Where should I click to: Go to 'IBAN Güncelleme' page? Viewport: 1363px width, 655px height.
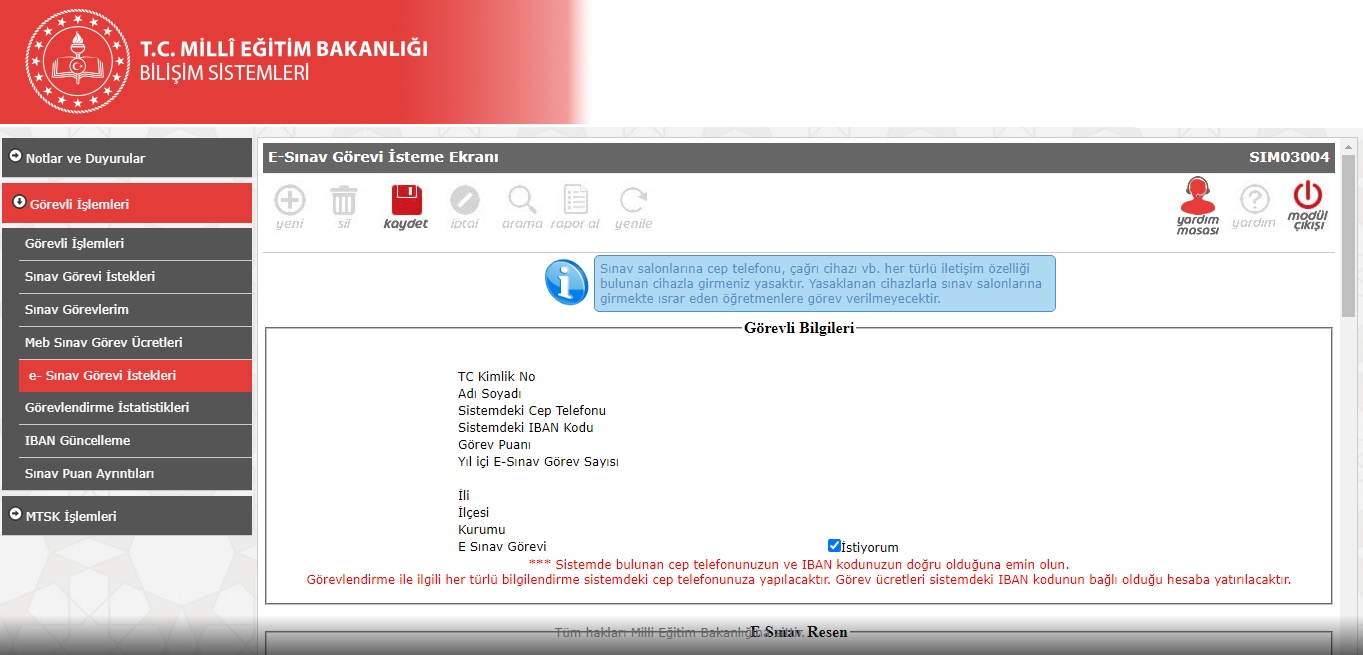point(78,440)
